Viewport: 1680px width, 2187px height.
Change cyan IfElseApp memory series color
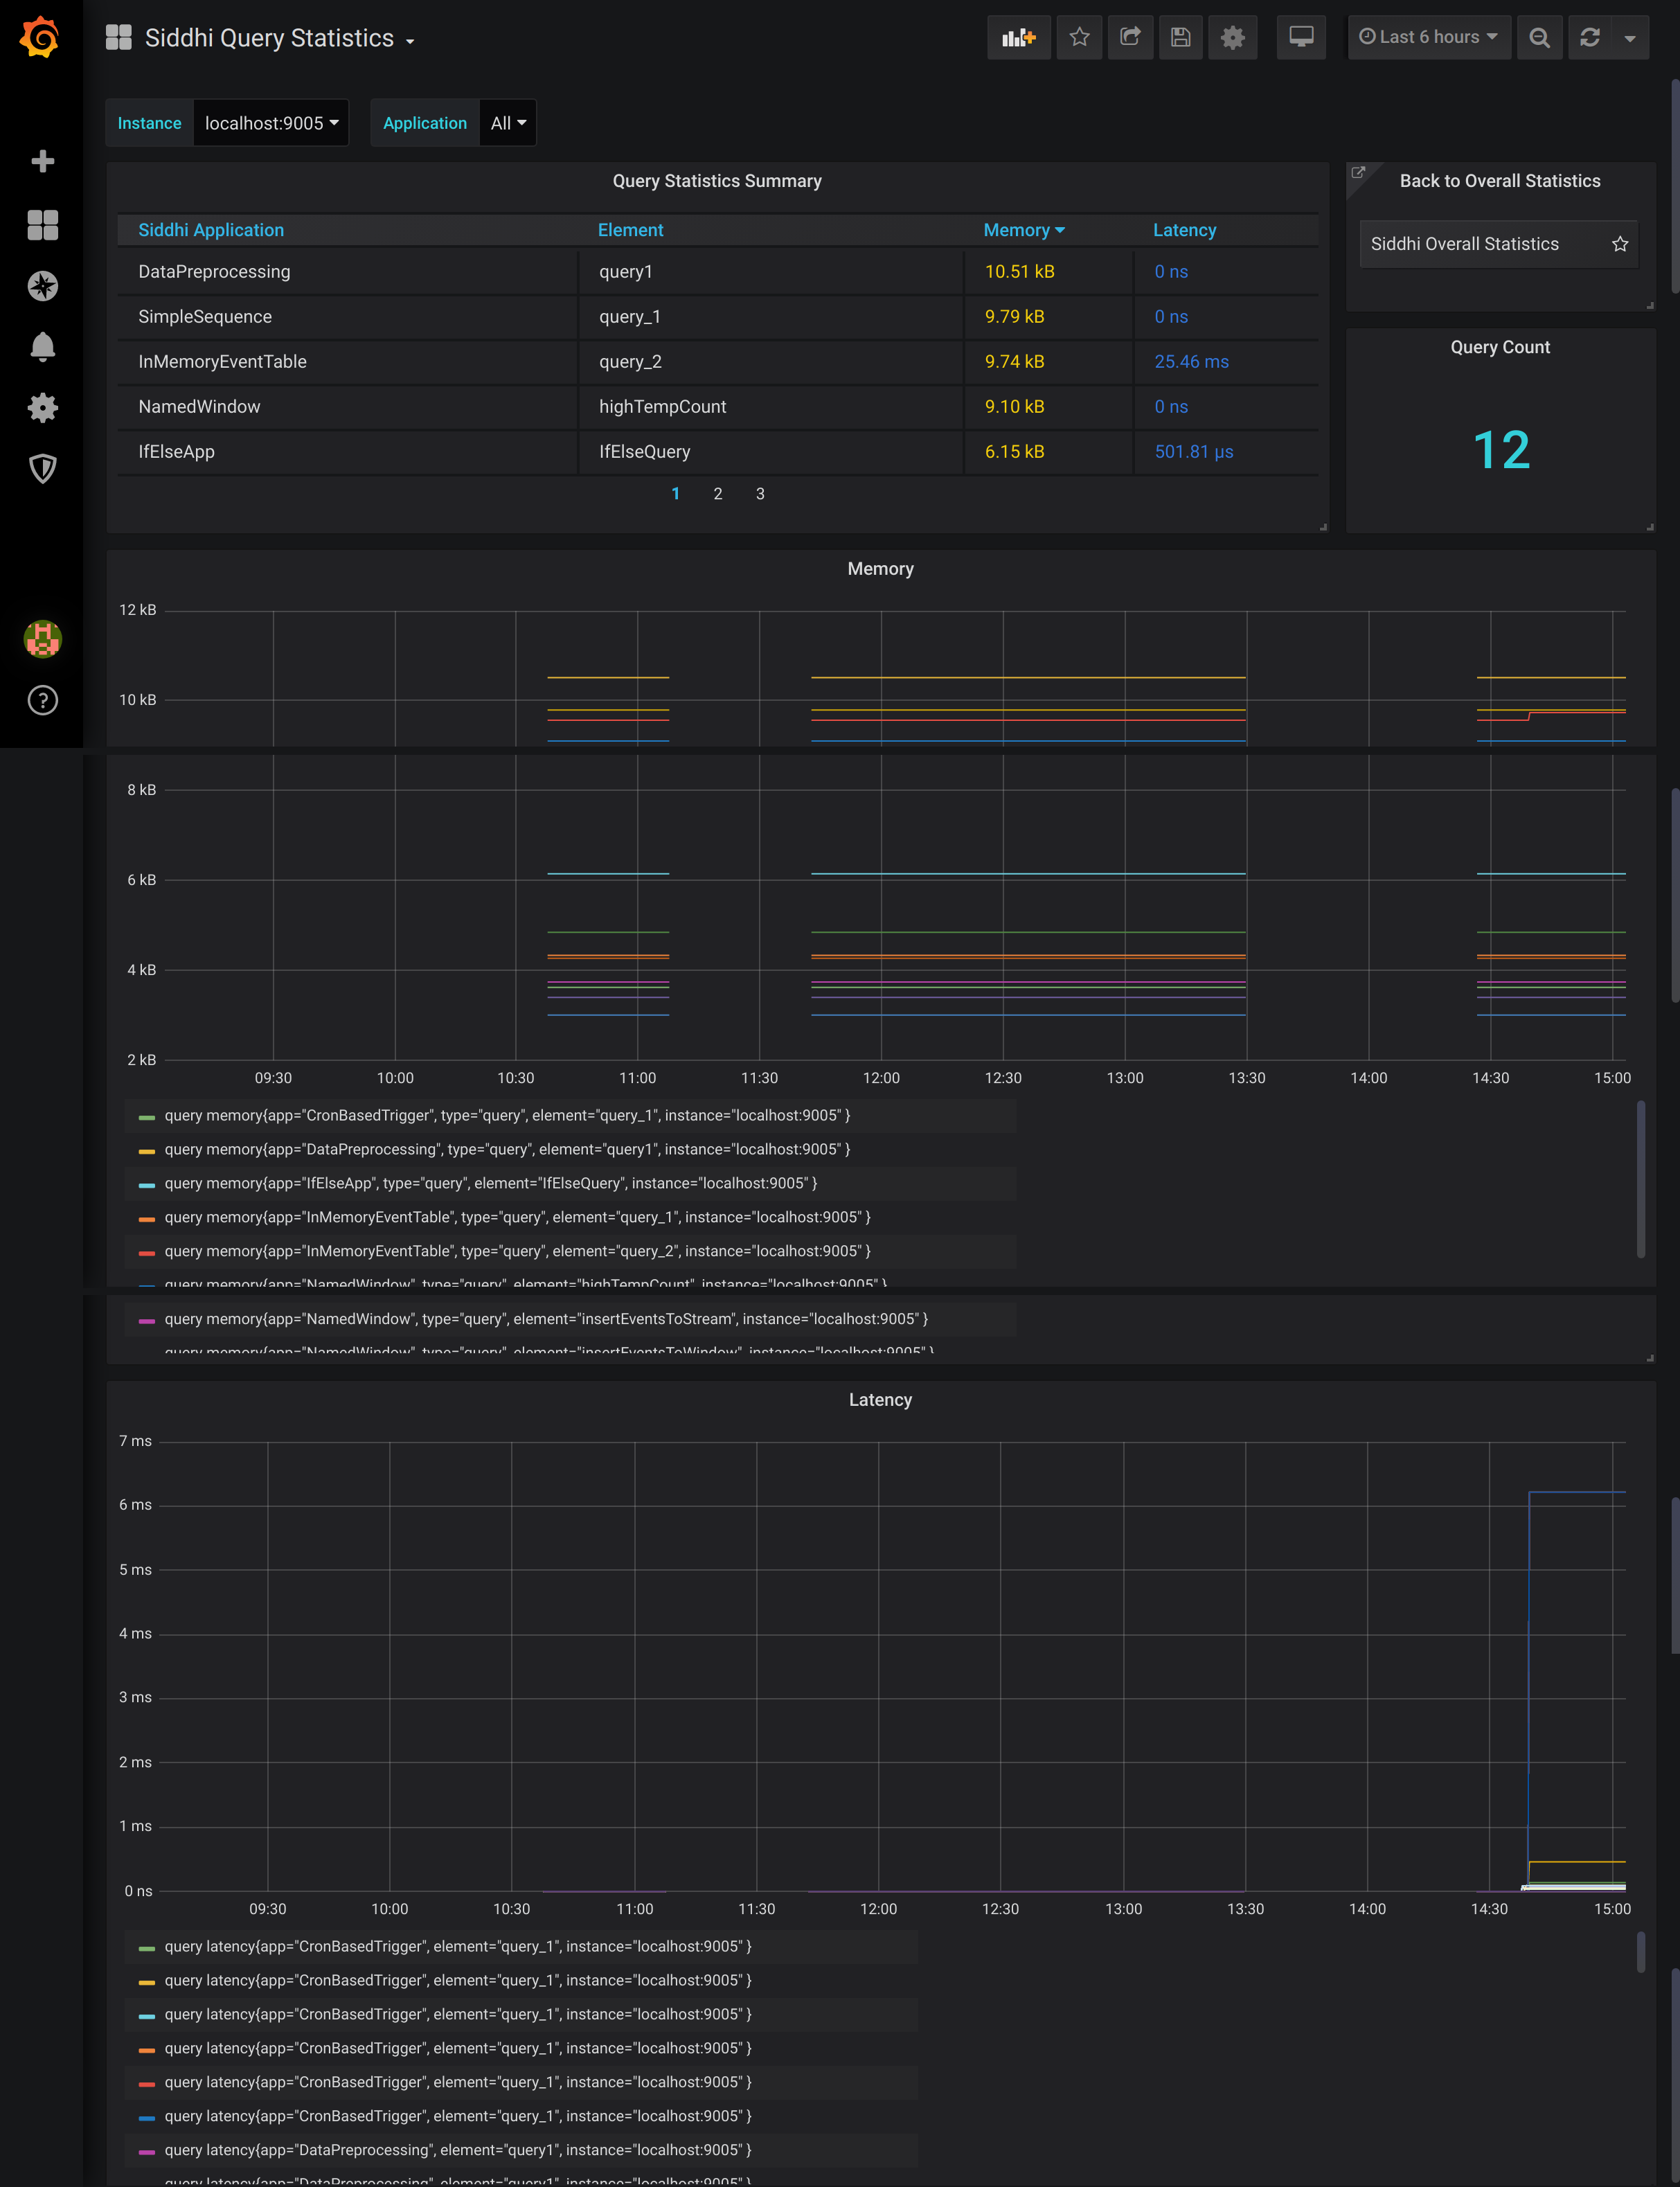[146, 1185]
